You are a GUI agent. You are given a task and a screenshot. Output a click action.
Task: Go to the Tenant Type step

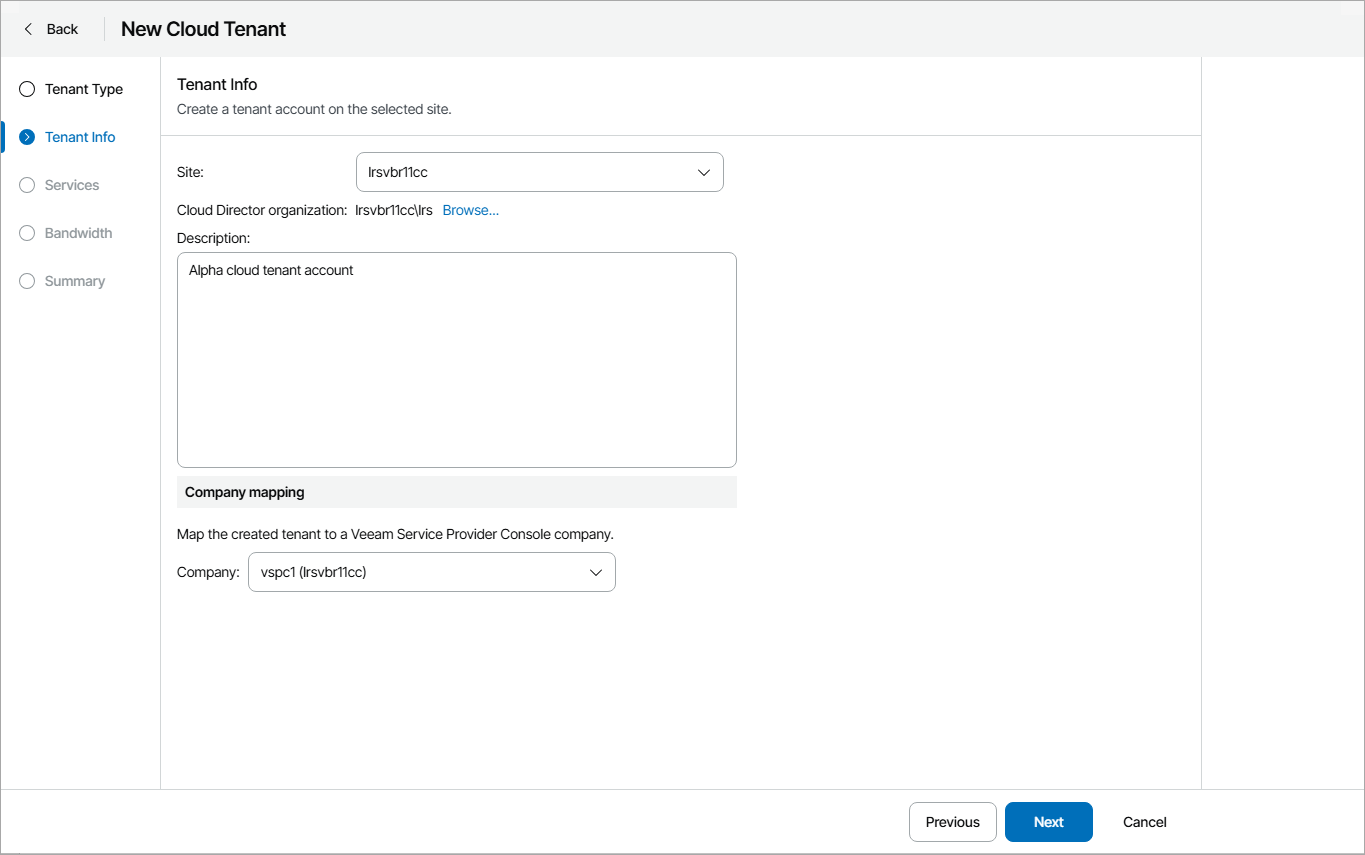point(84,89)
